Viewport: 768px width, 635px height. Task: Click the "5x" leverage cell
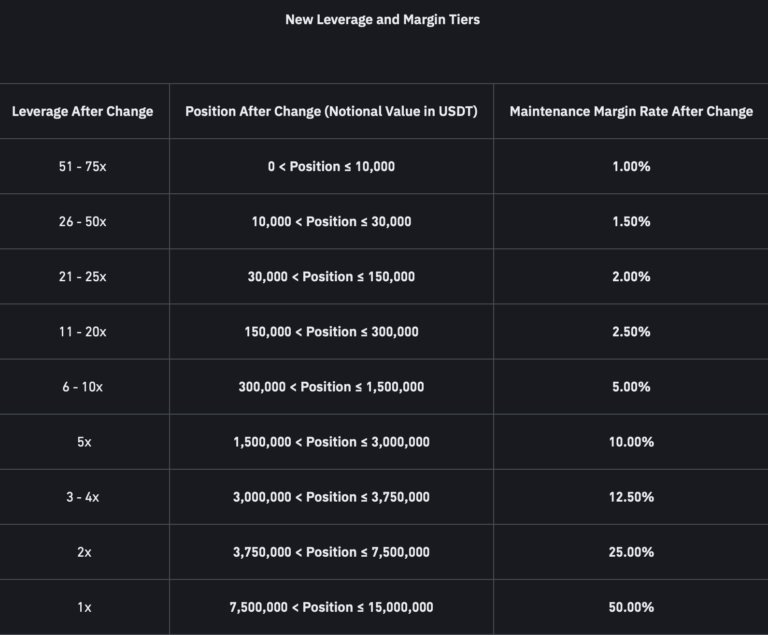coord(83,441)
